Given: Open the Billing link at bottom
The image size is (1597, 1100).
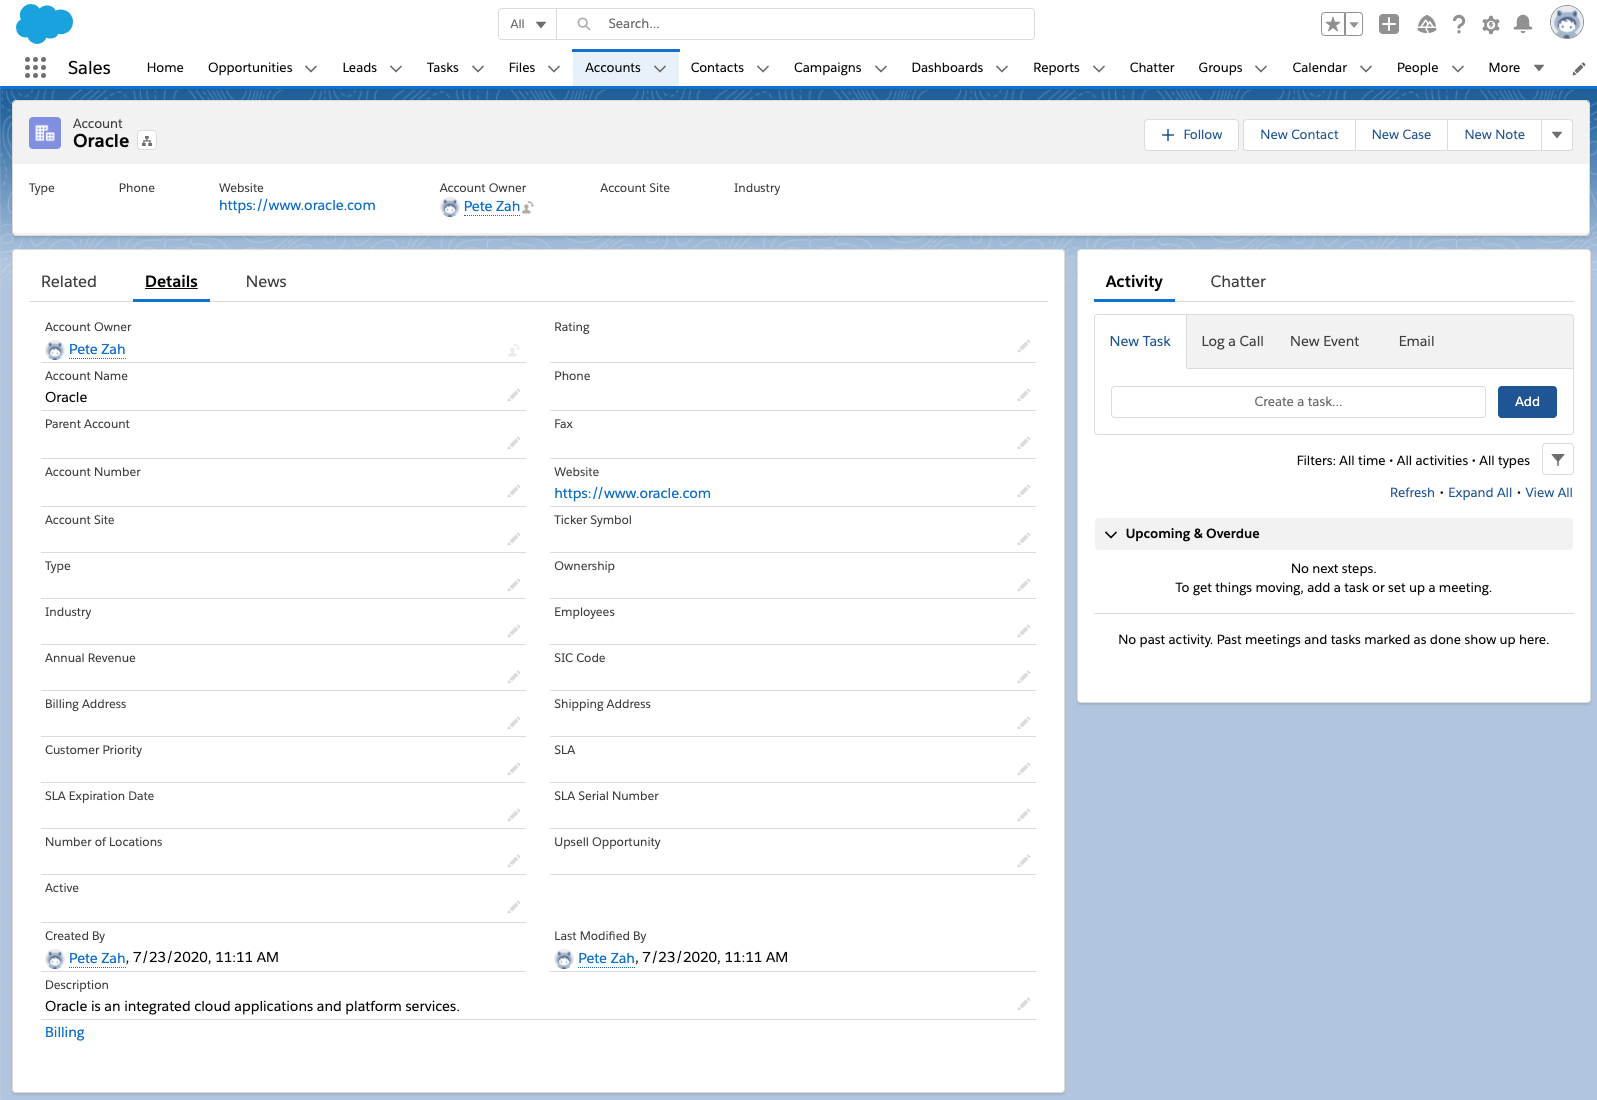Looking at the screenshot, I should [x=65, y=1033].
